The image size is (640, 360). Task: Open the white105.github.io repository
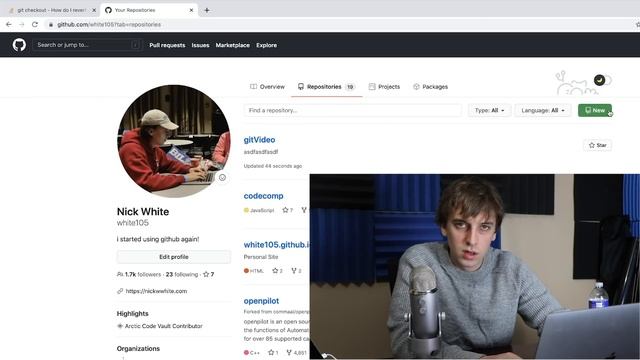tap(276, 245)
